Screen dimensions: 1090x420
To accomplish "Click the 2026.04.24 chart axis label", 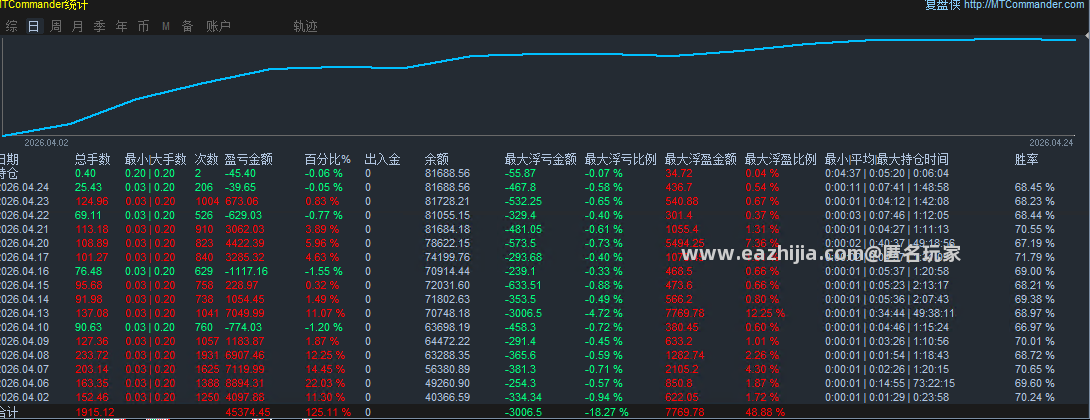I will point(1052,142).
